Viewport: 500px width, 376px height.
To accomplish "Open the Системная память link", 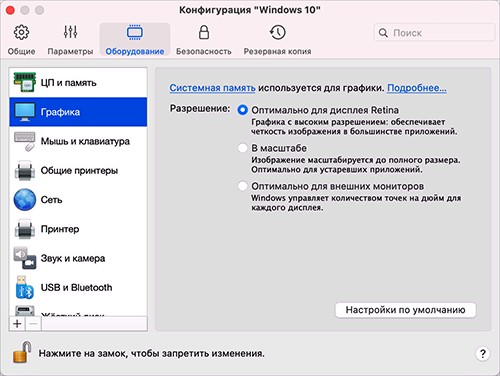I will coord(212,88).
